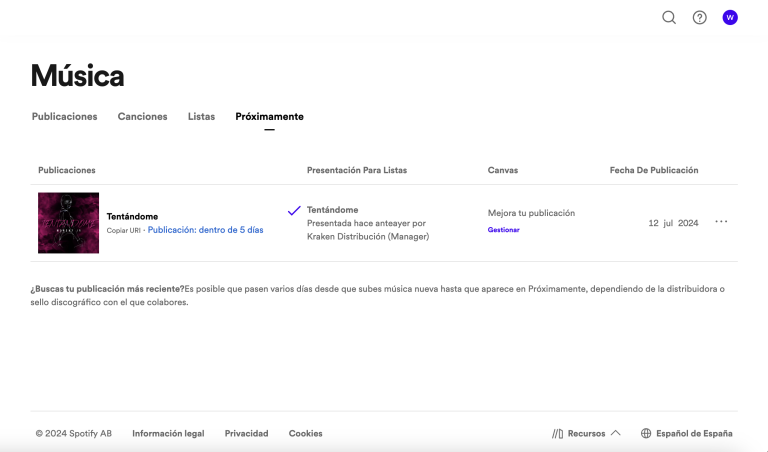Click the globe language icon
Image resolution: width=768 pixels, height=452 pixels.
646,433
